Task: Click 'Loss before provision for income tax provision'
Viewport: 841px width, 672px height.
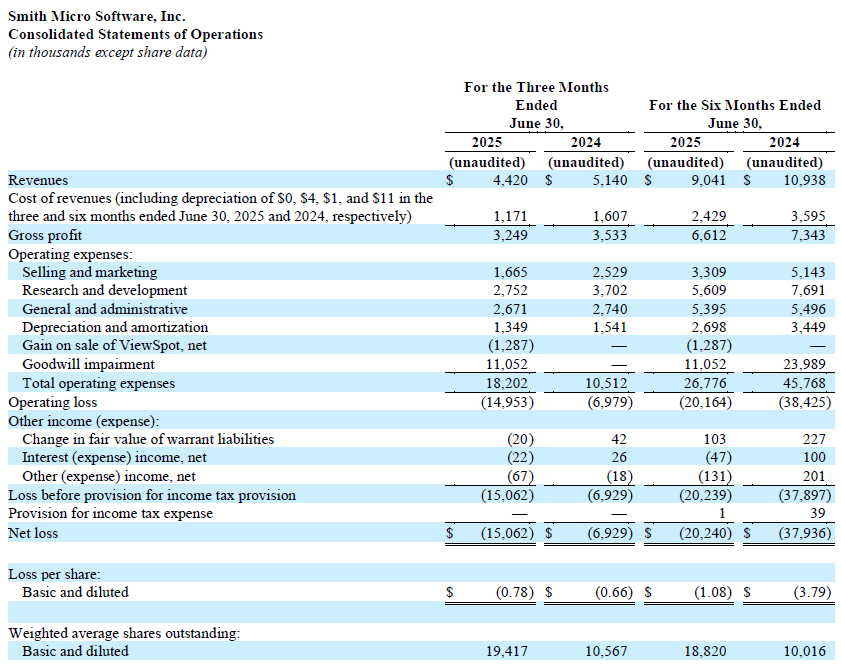Action: click(x=152, y=496)
